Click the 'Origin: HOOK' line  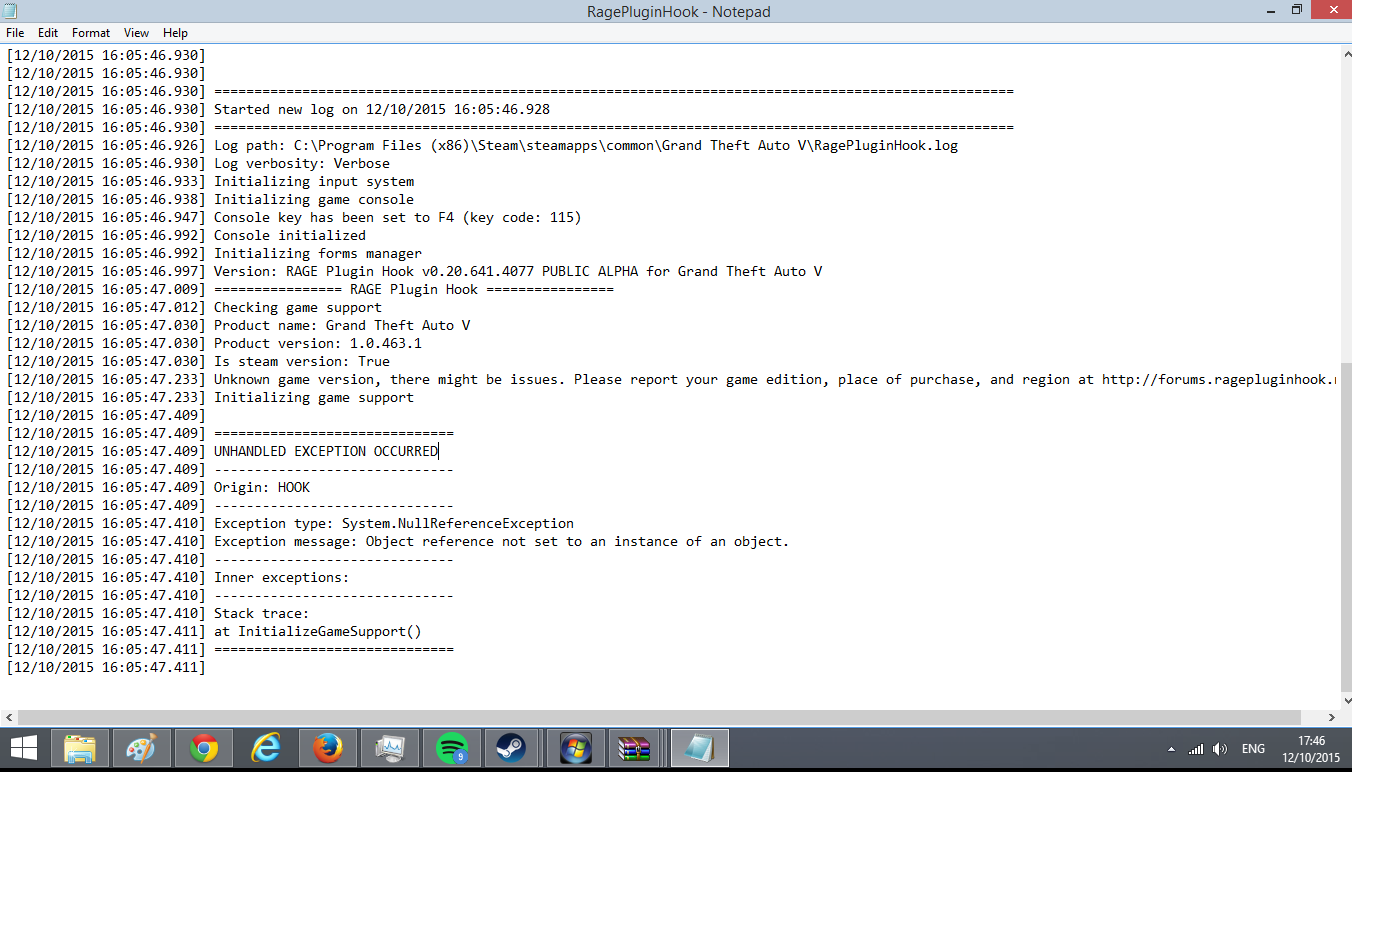(x=262, y=488)
